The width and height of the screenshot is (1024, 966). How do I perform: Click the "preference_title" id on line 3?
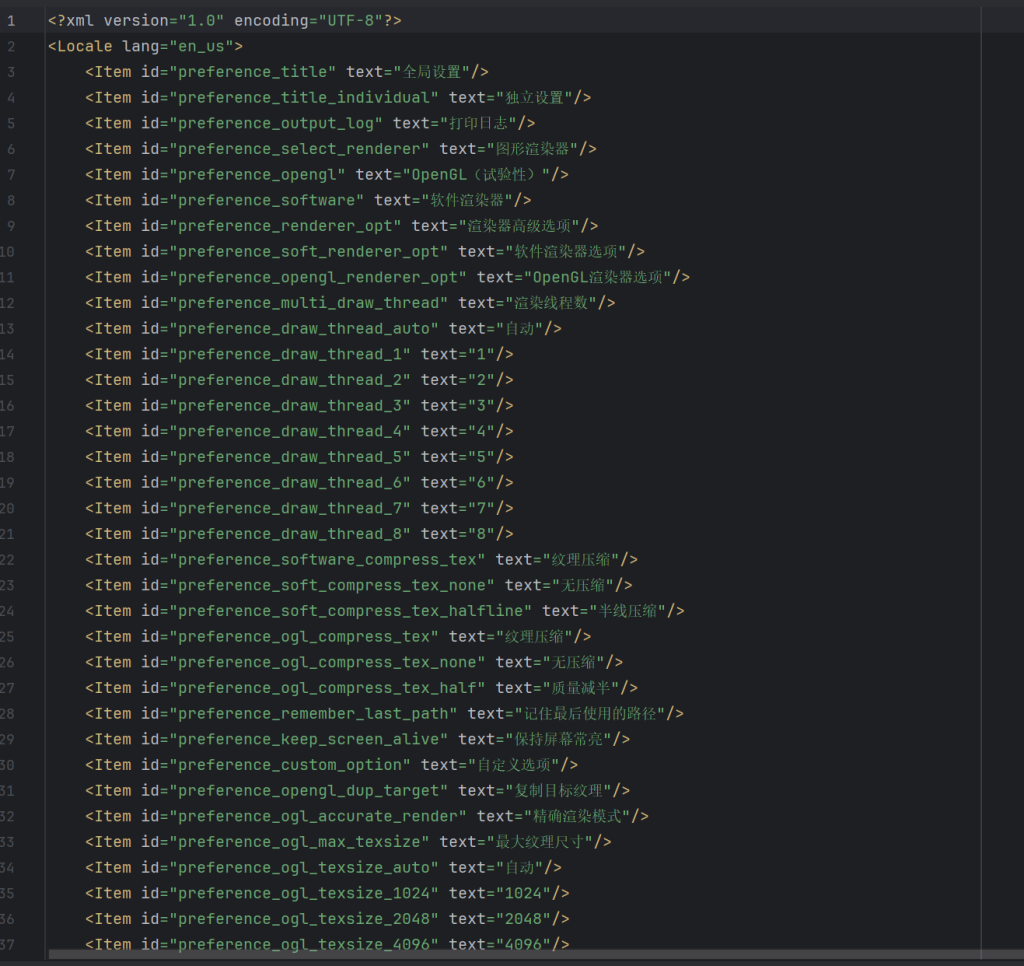tap(253, 72)
